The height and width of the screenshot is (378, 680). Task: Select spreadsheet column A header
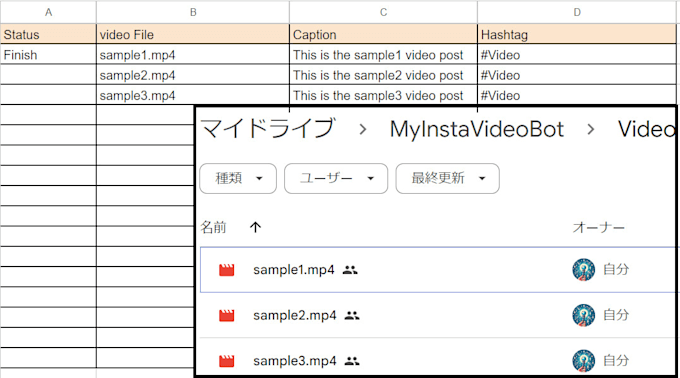[48, 12]
